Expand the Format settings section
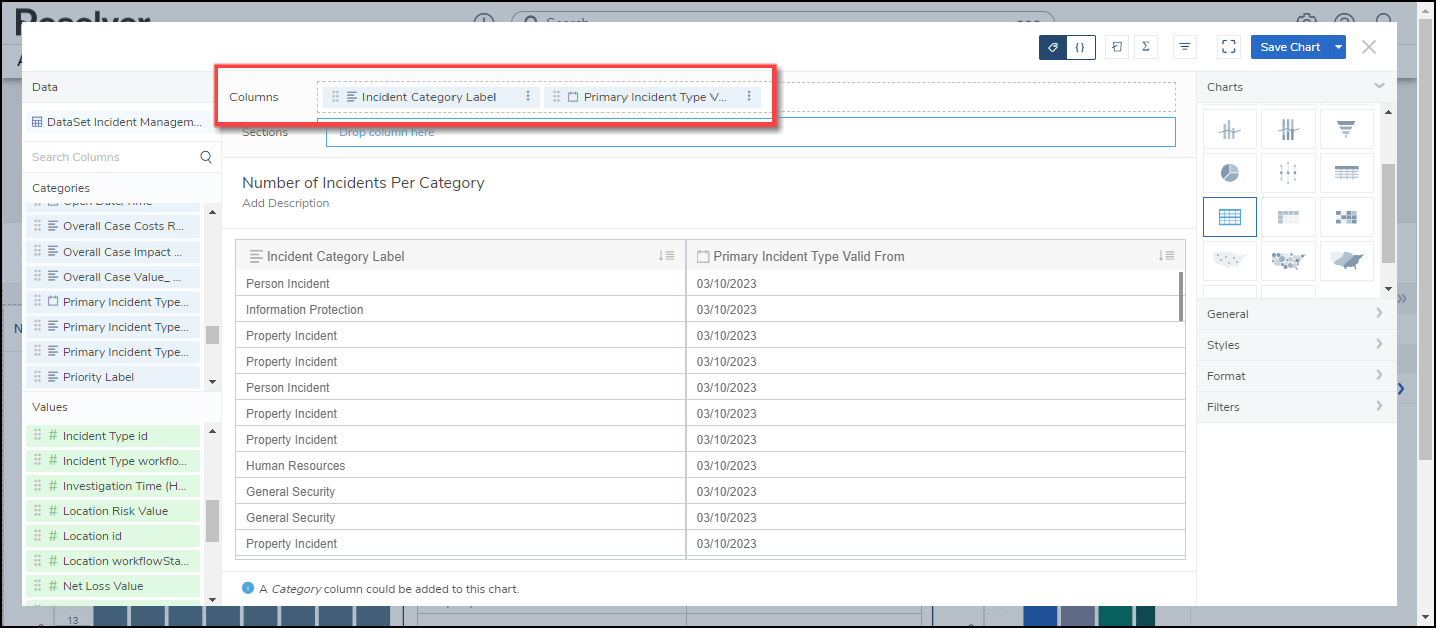 (x=1296, y=376)
